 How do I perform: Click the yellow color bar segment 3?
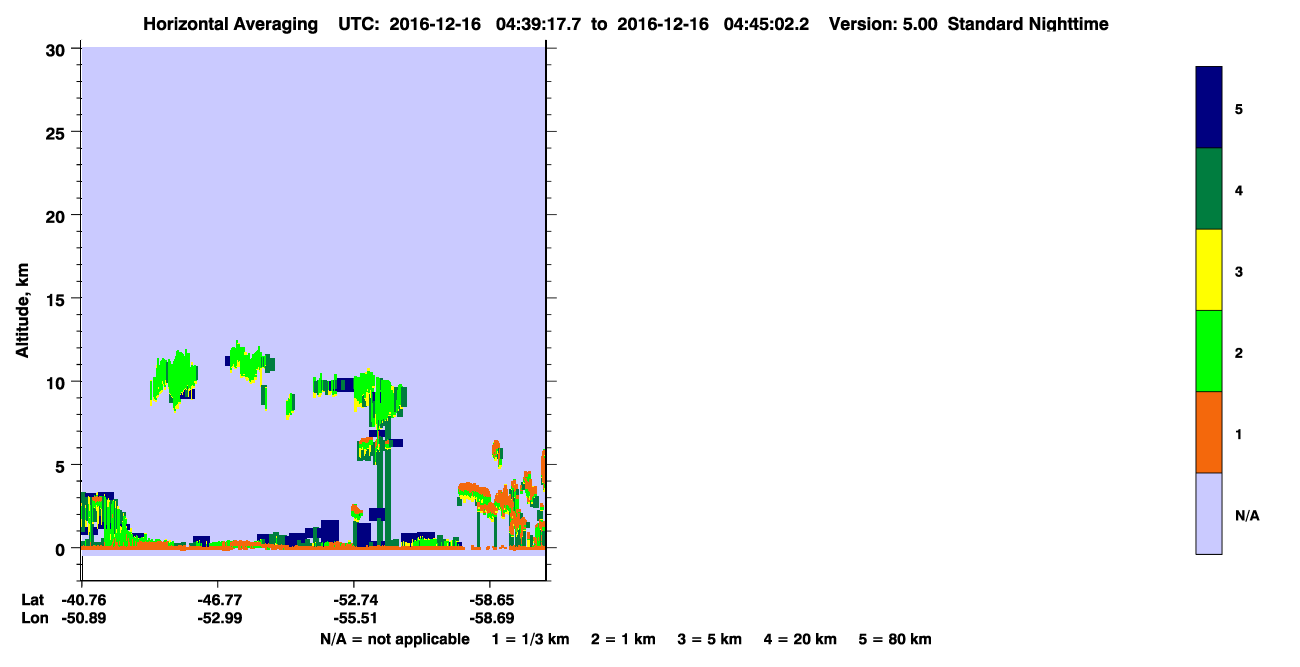click(x=1209, y=270)
